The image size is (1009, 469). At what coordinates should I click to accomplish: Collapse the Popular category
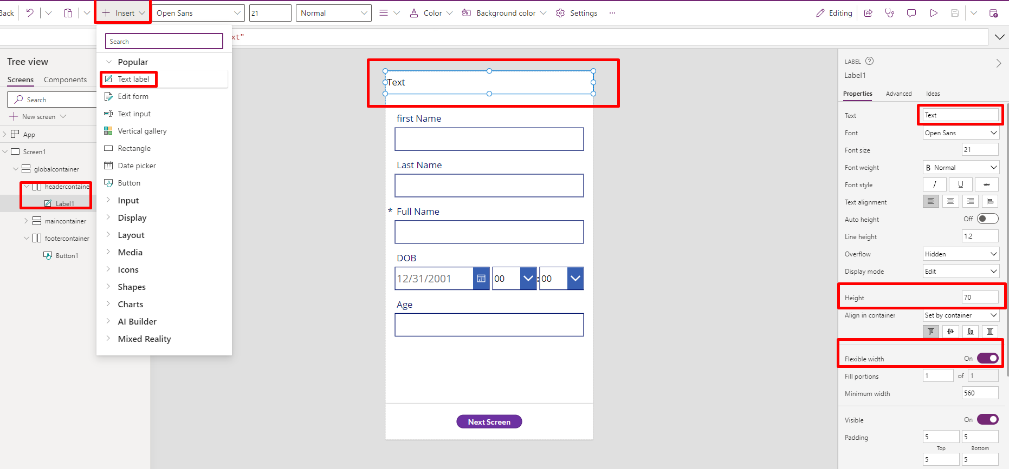pyautogui.click(x=109, y=62)
